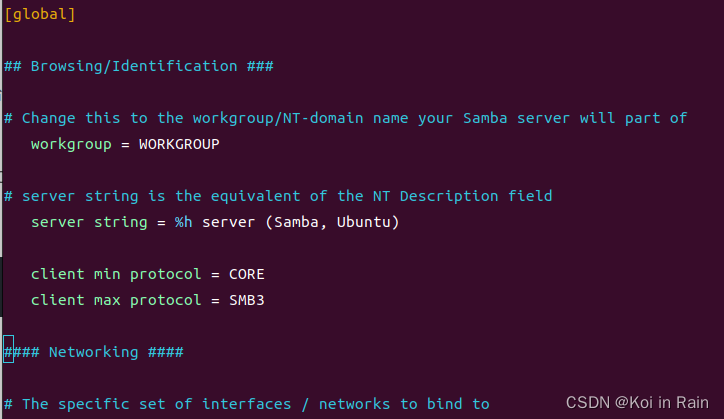This screenshot has height=419, width=724.
Task: Click the CSDN @Koi in Rain watermark
Action: pos(637,403)
